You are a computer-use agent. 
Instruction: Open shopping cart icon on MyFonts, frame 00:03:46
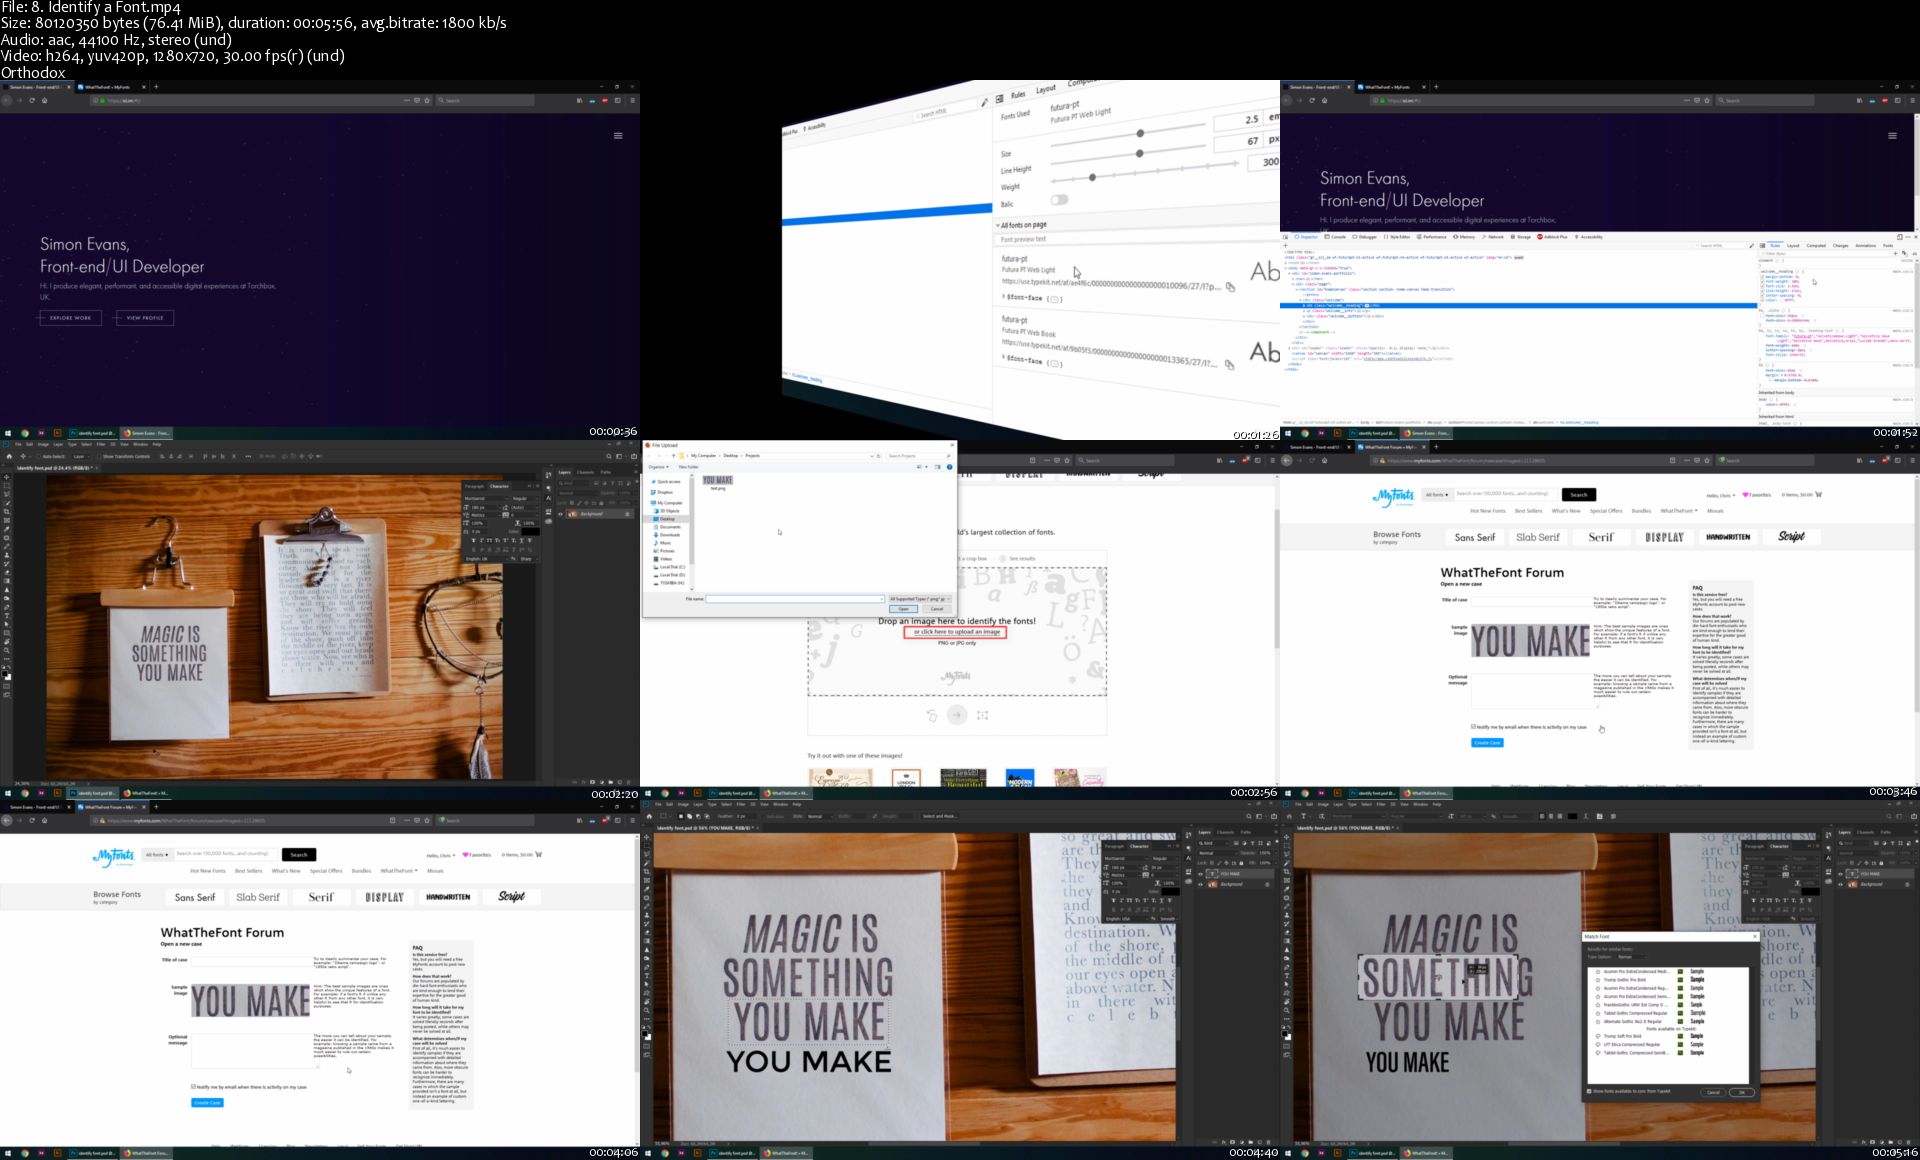[1818, 494]
